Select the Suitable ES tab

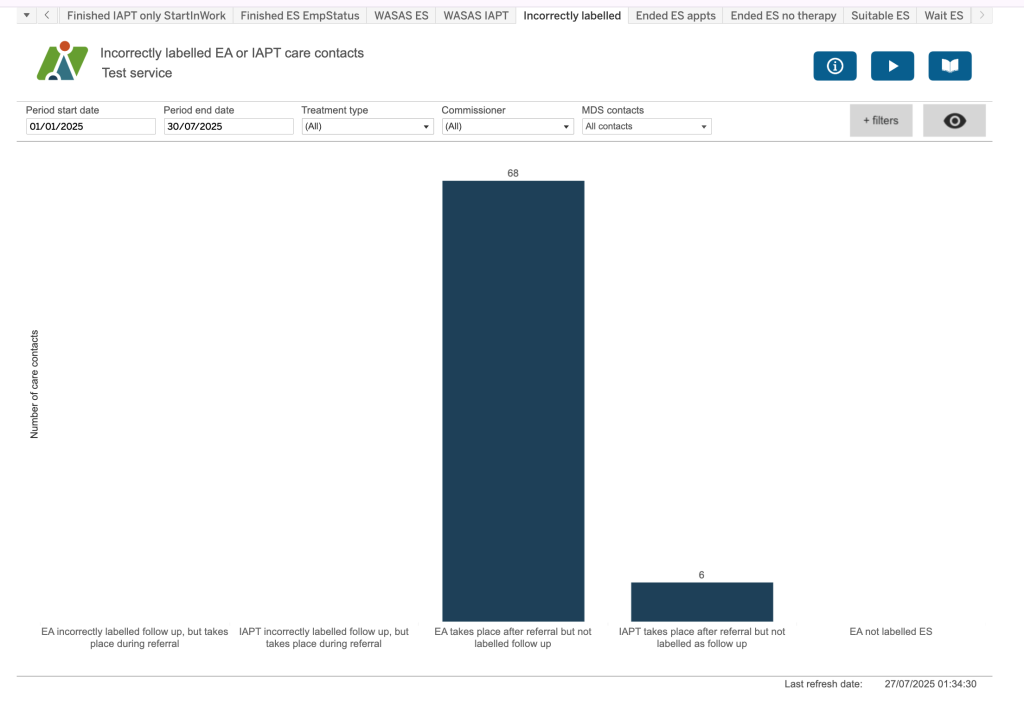[x=880, y=16]
